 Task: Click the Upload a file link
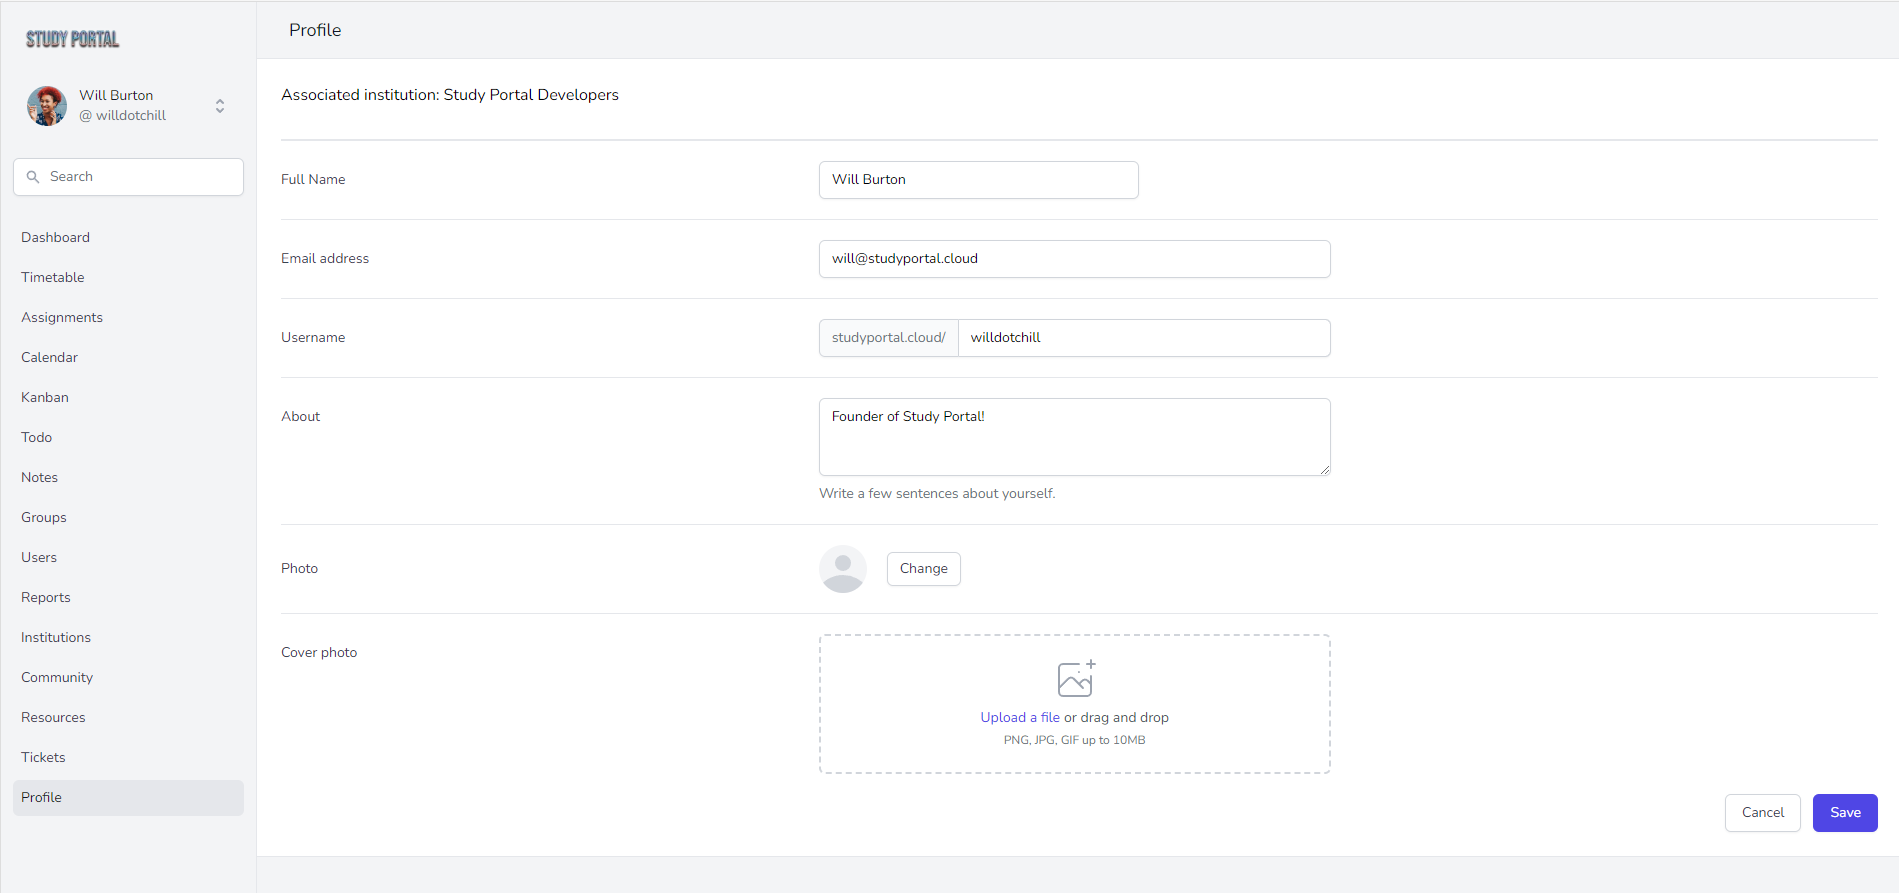1020,717
